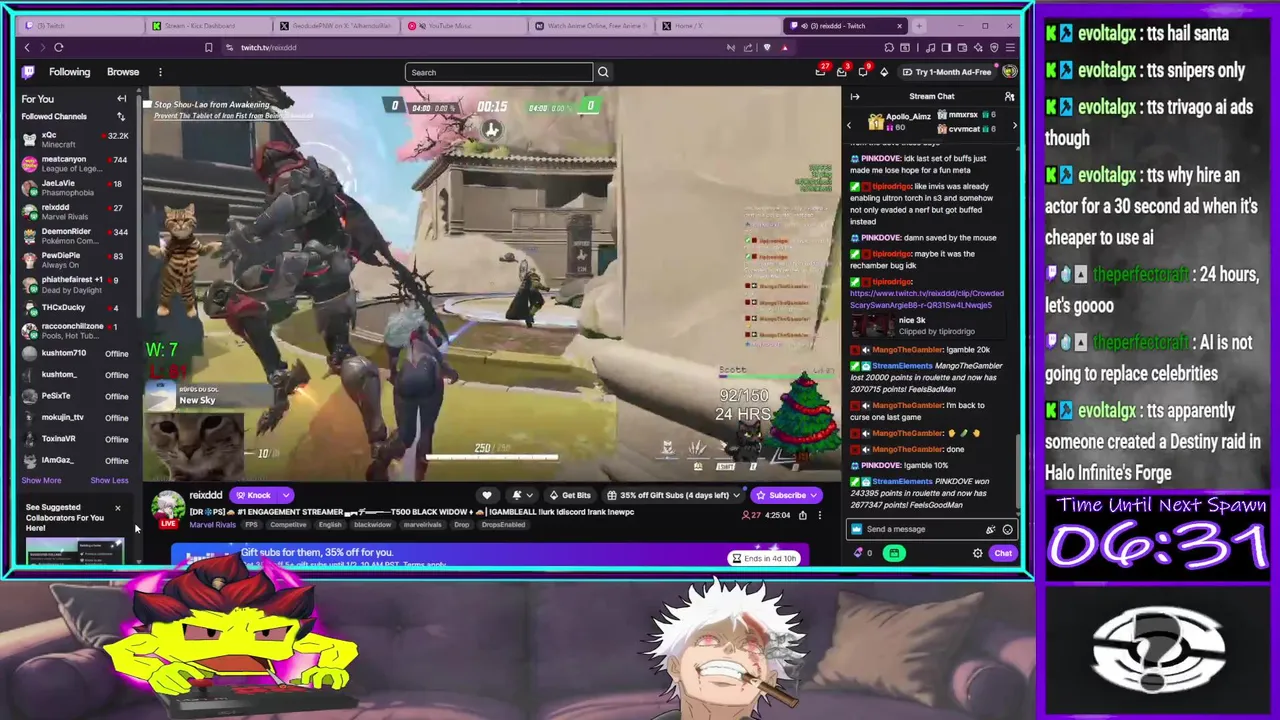This screenshot has height=720, width=1280.
Task: Open channel points balance icon
Action: pos(861,553)
